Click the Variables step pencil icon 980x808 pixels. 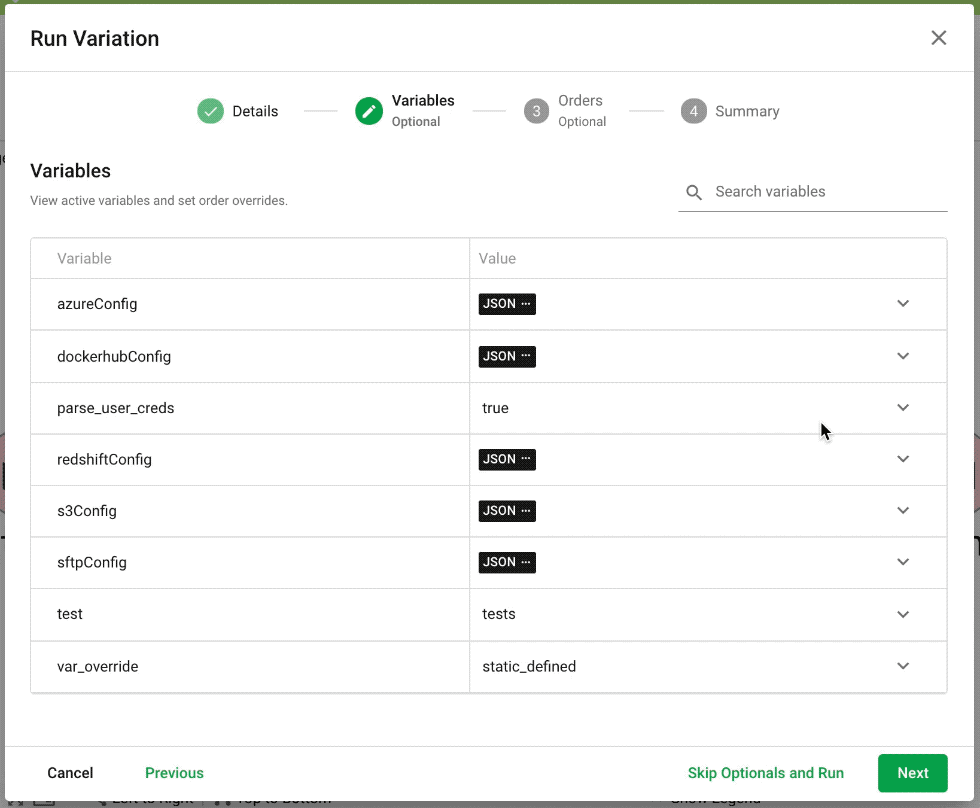click(369, 111)
